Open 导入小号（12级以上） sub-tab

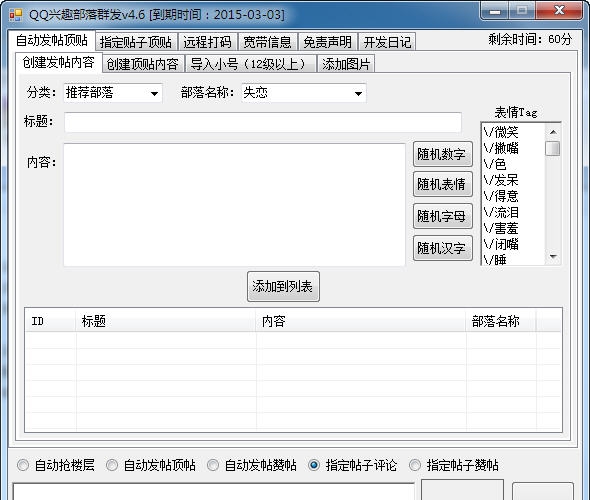[250, 64]
